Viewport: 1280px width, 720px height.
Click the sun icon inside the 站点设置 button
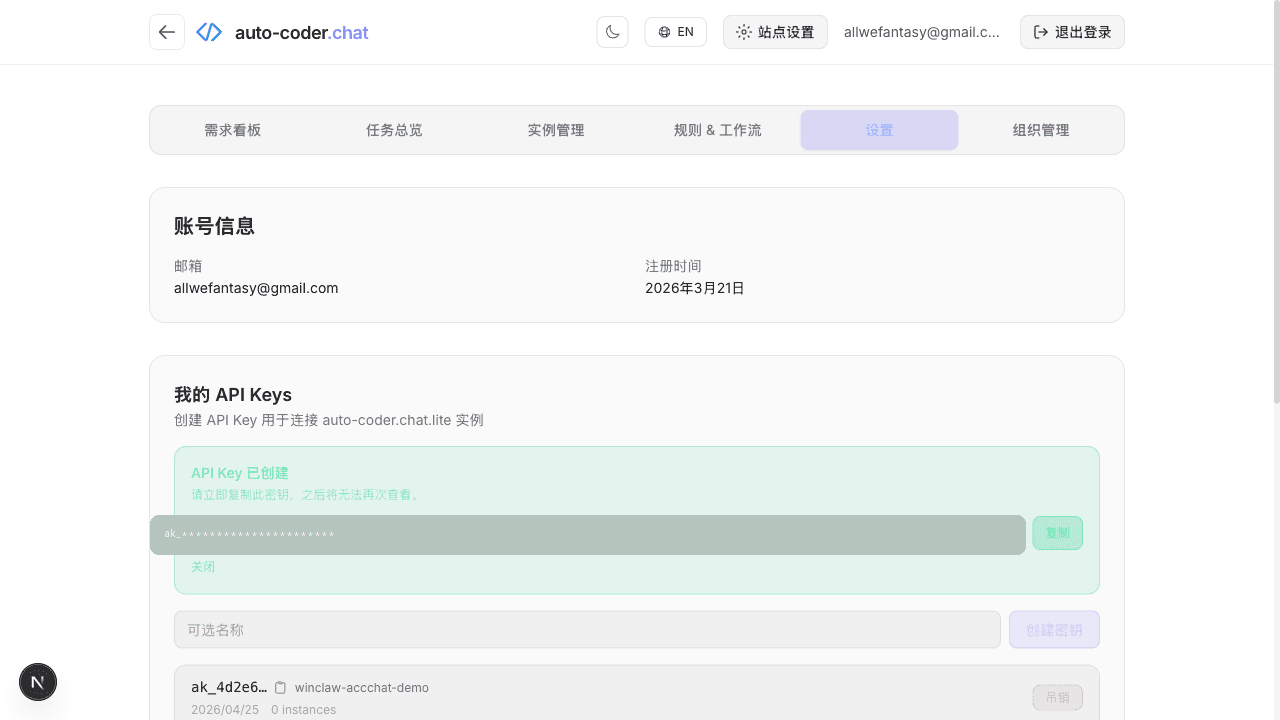click(x=743, y=32)
